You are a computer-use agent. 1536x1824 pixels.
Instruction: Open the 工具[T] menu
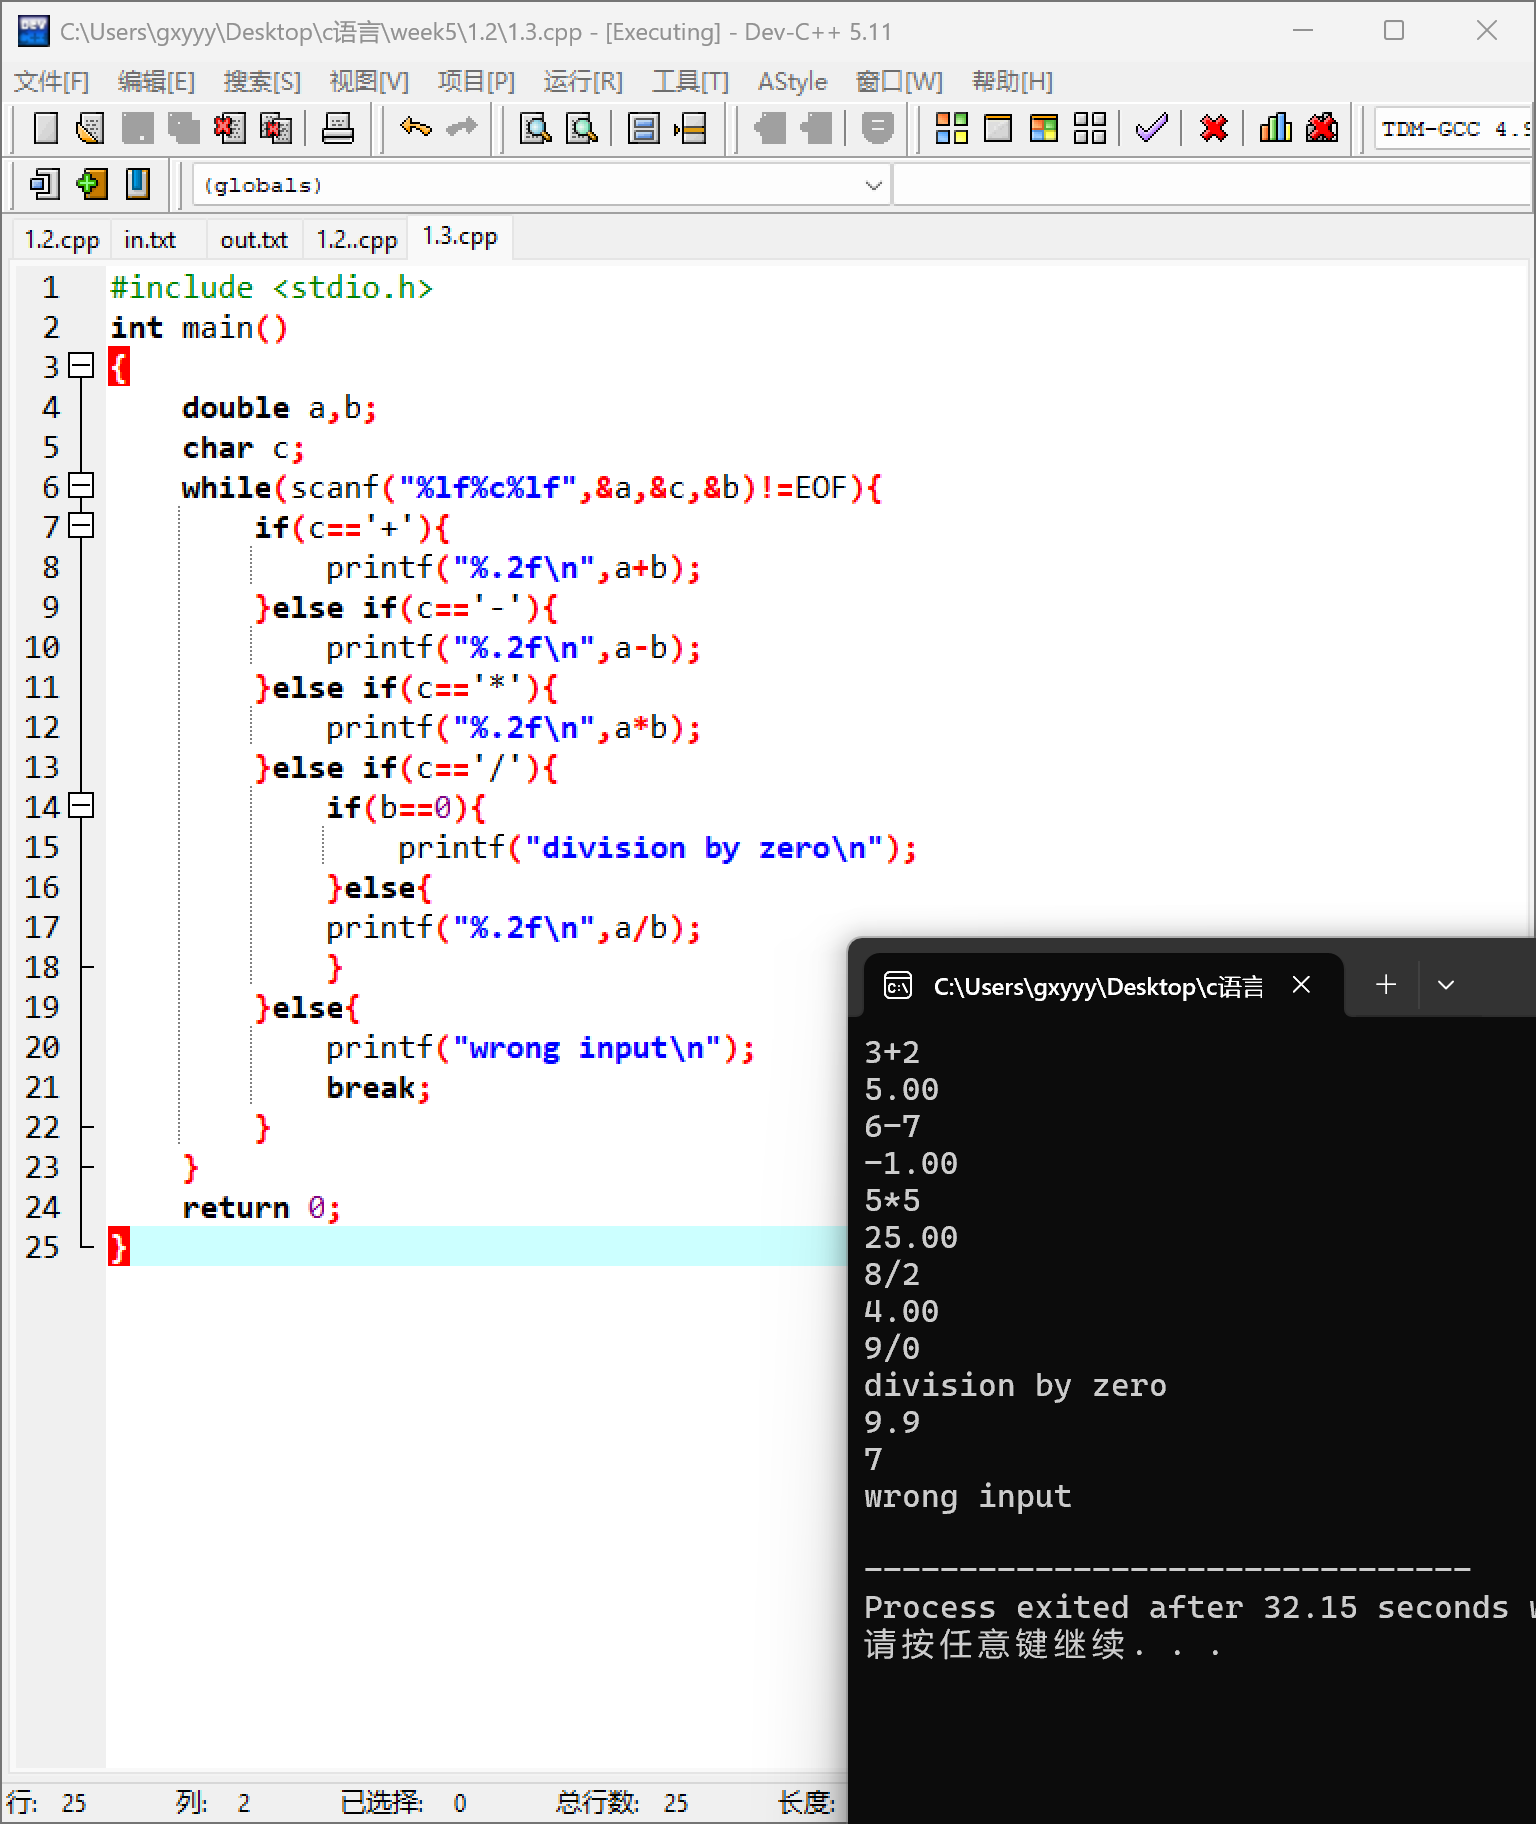pos(690,81)
